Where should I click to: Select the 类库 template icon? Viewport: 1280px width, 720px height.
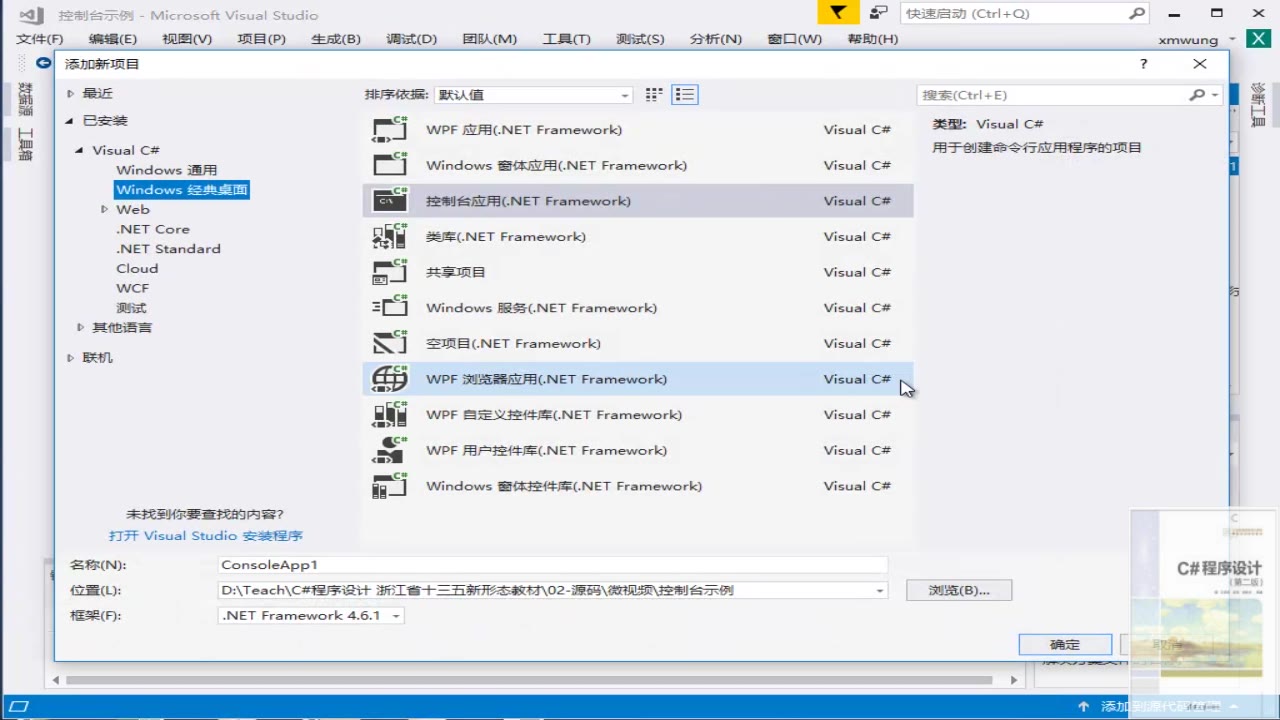[390, 237]
